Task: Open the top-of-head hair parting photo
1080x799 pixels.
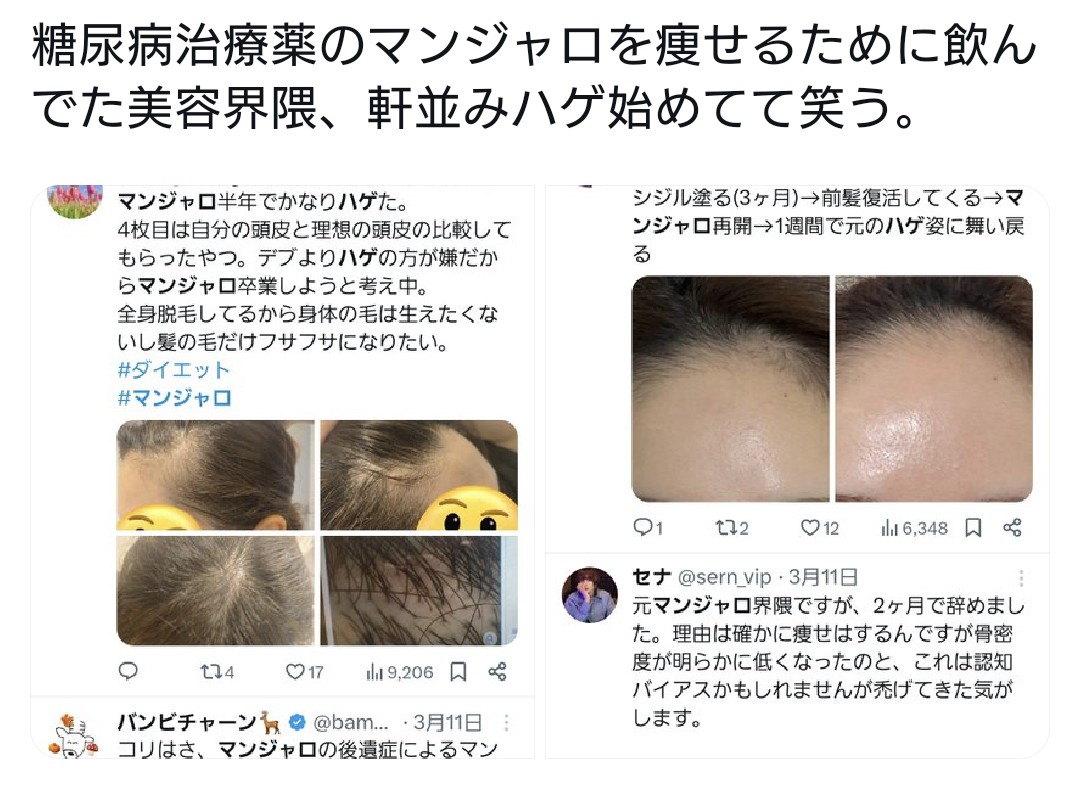Action: (x=216, y=591)
